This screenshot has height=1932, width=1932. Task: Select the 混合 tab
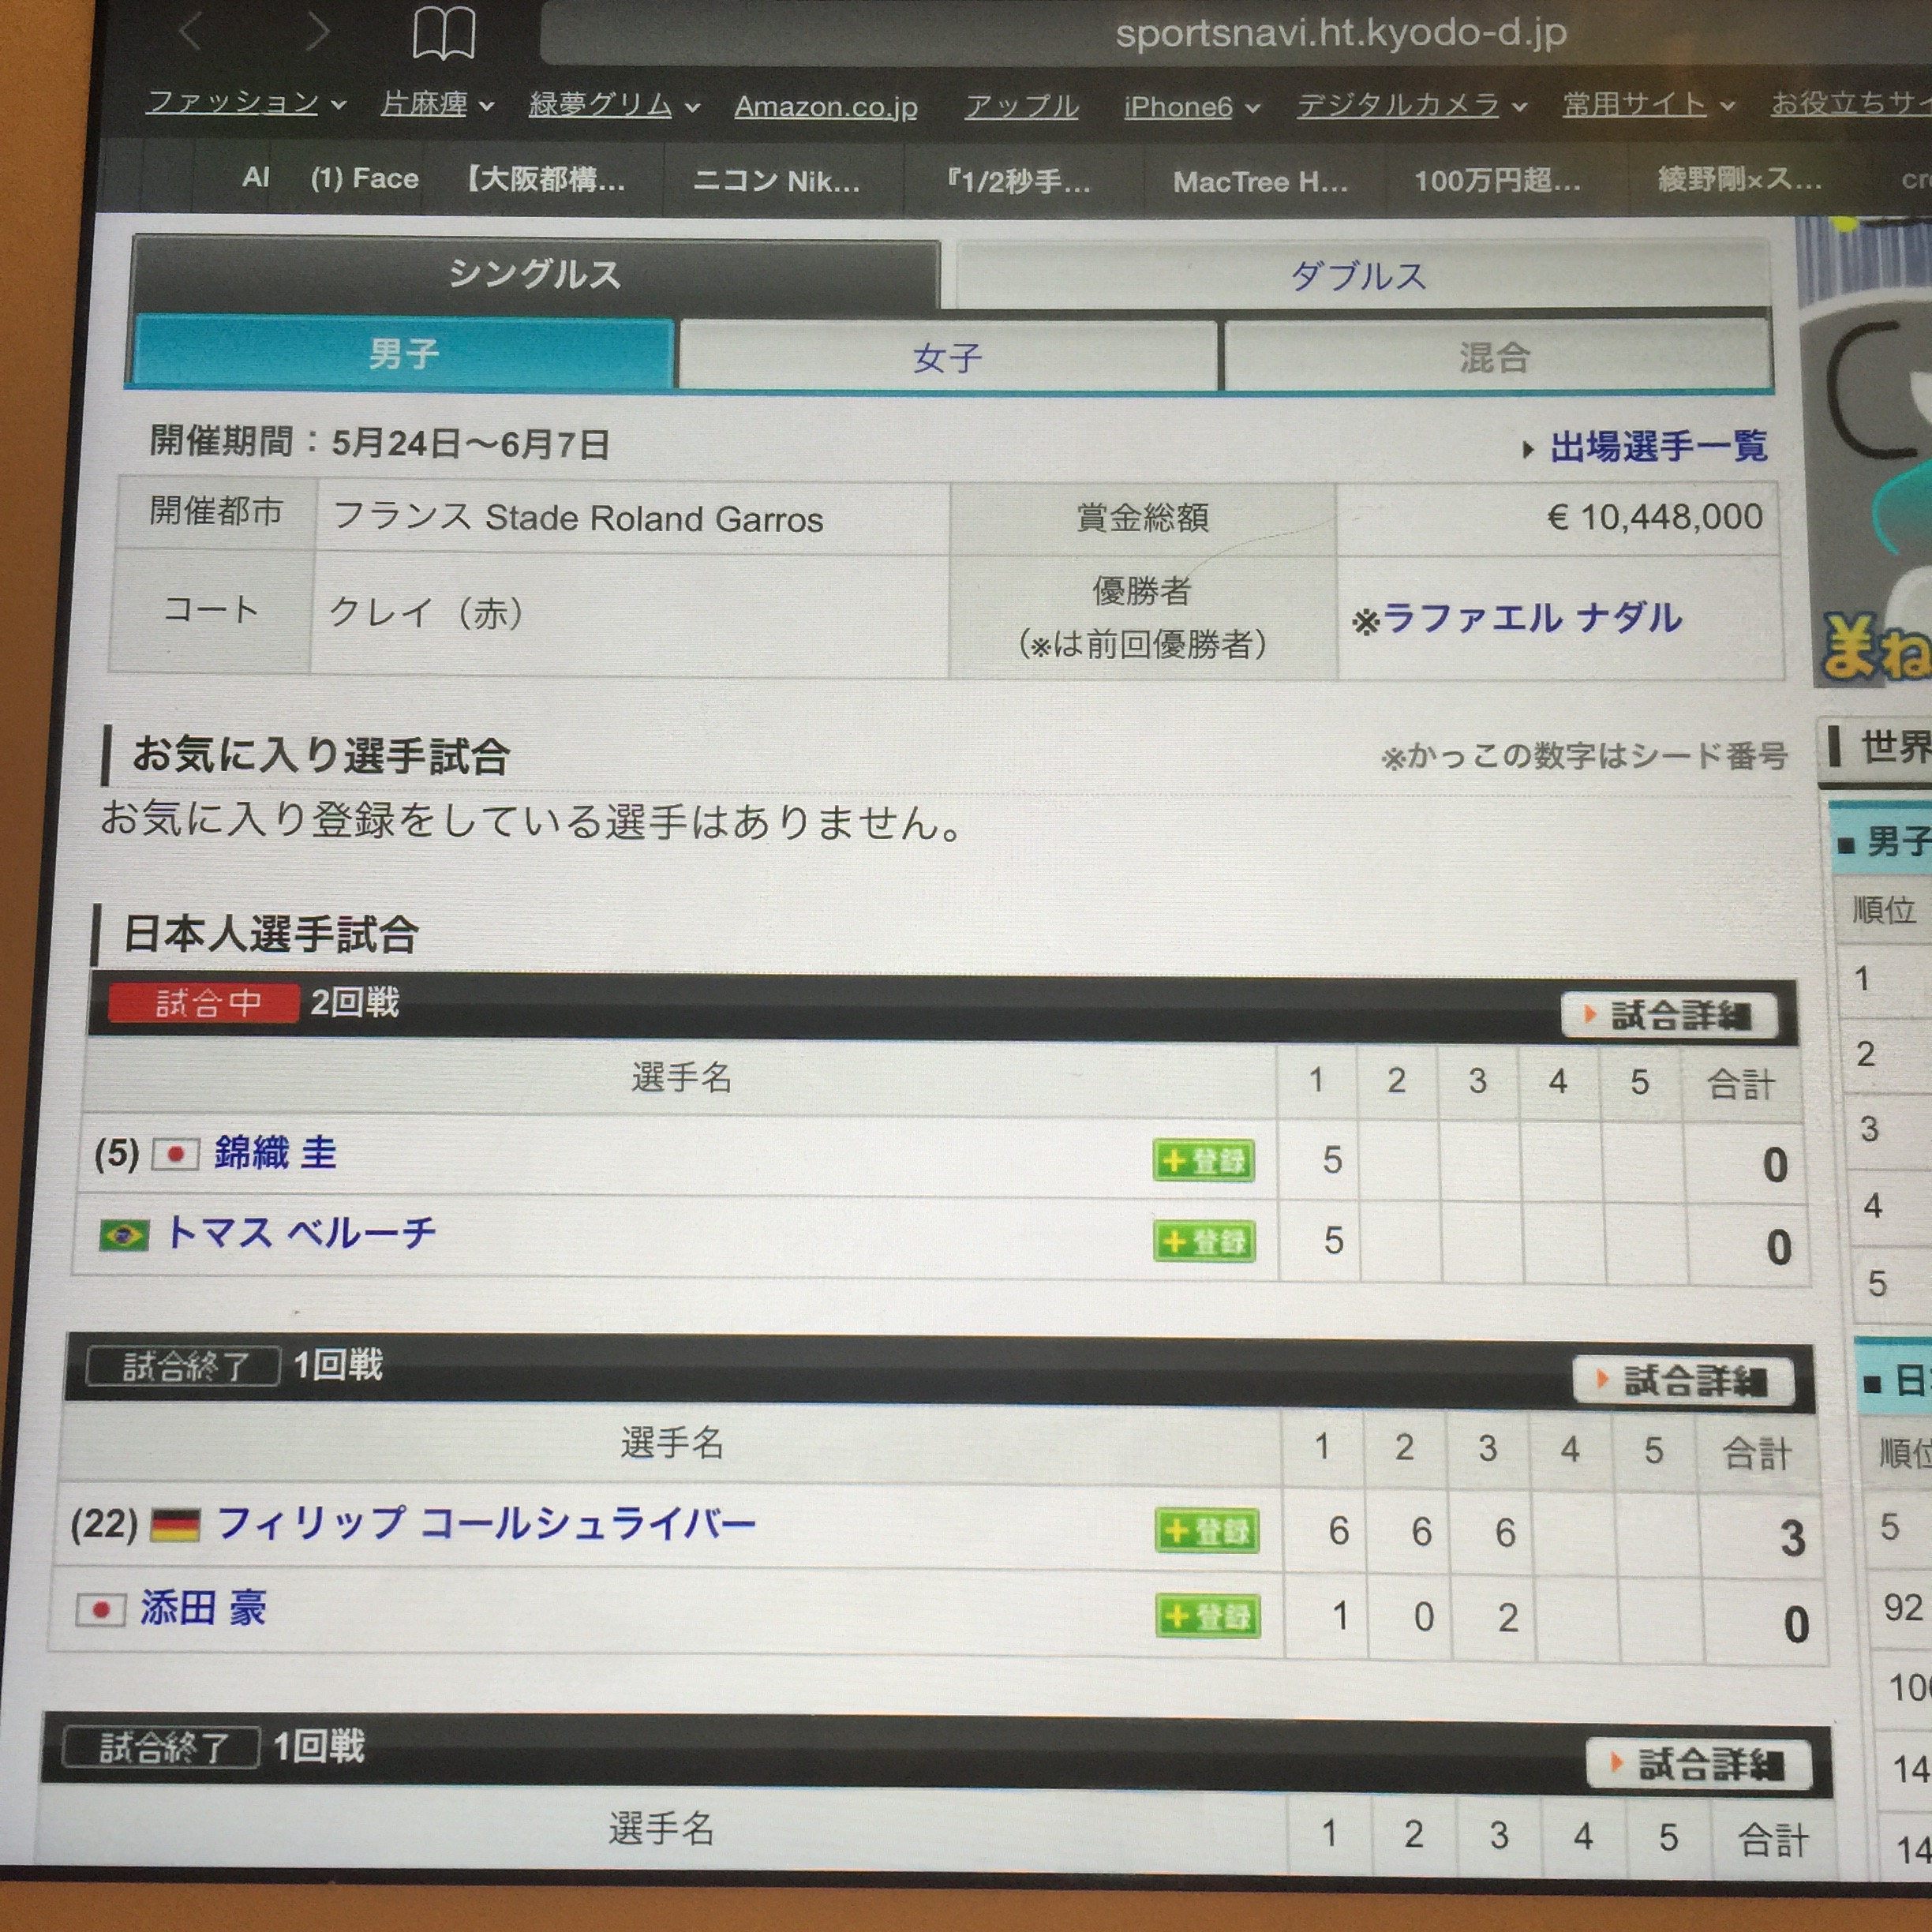(1494, 357)
